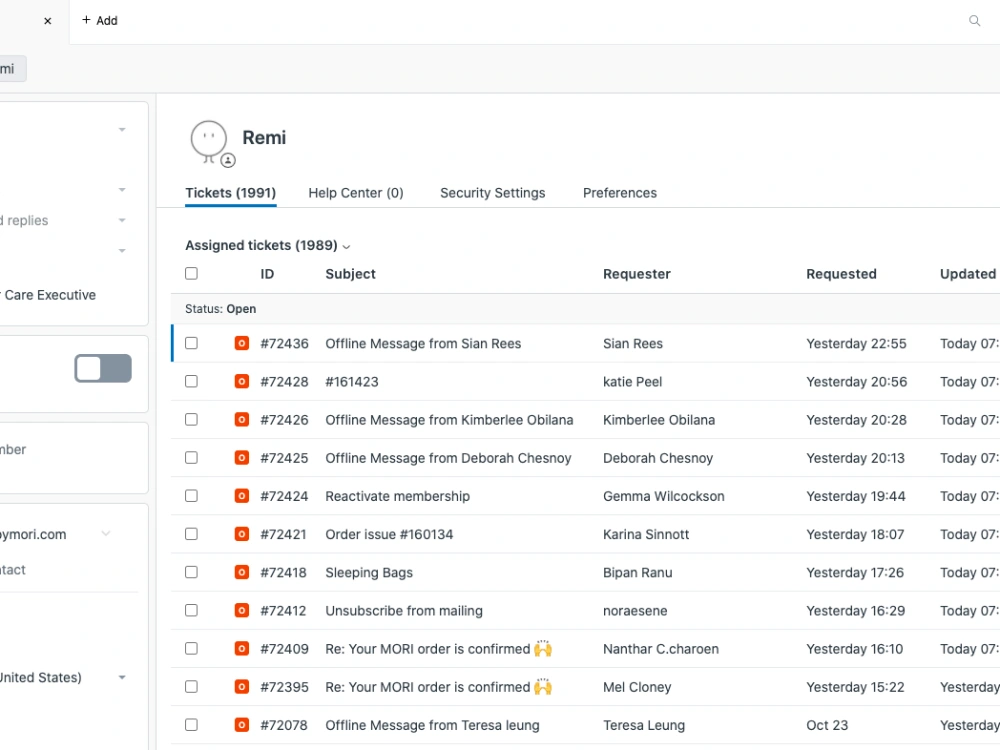
Task: Click requester name Mel Cloney
Action: pos(636,687)
